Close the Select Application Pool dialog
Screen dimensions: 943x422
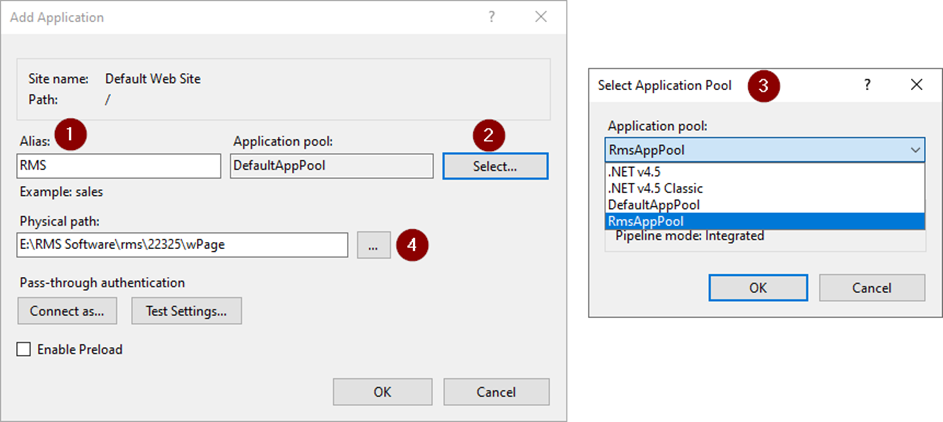917,85
